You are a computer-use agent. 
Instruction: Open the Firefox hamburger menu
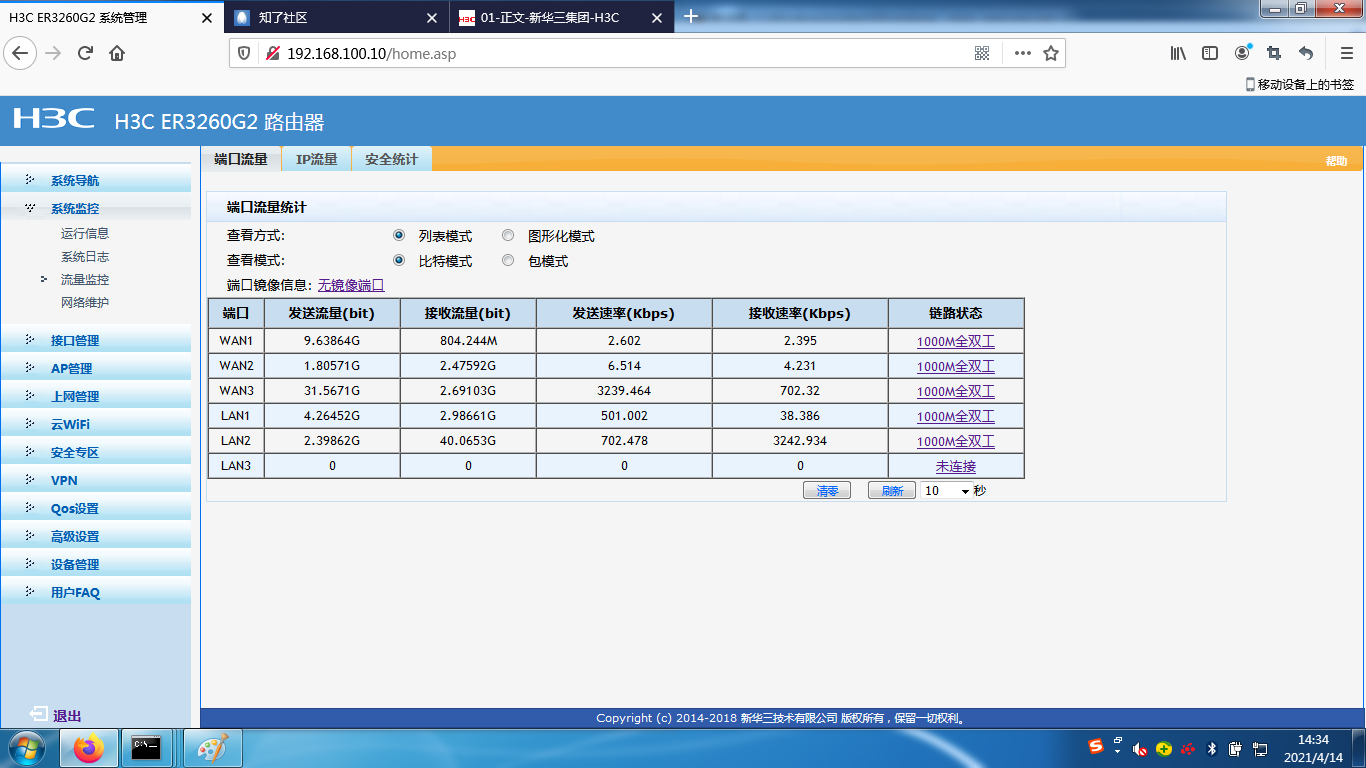[1346, 54]
